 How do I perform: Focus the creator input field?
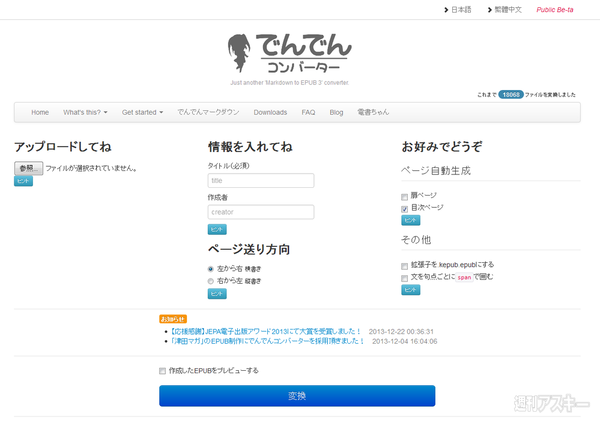tap(261, 212)
